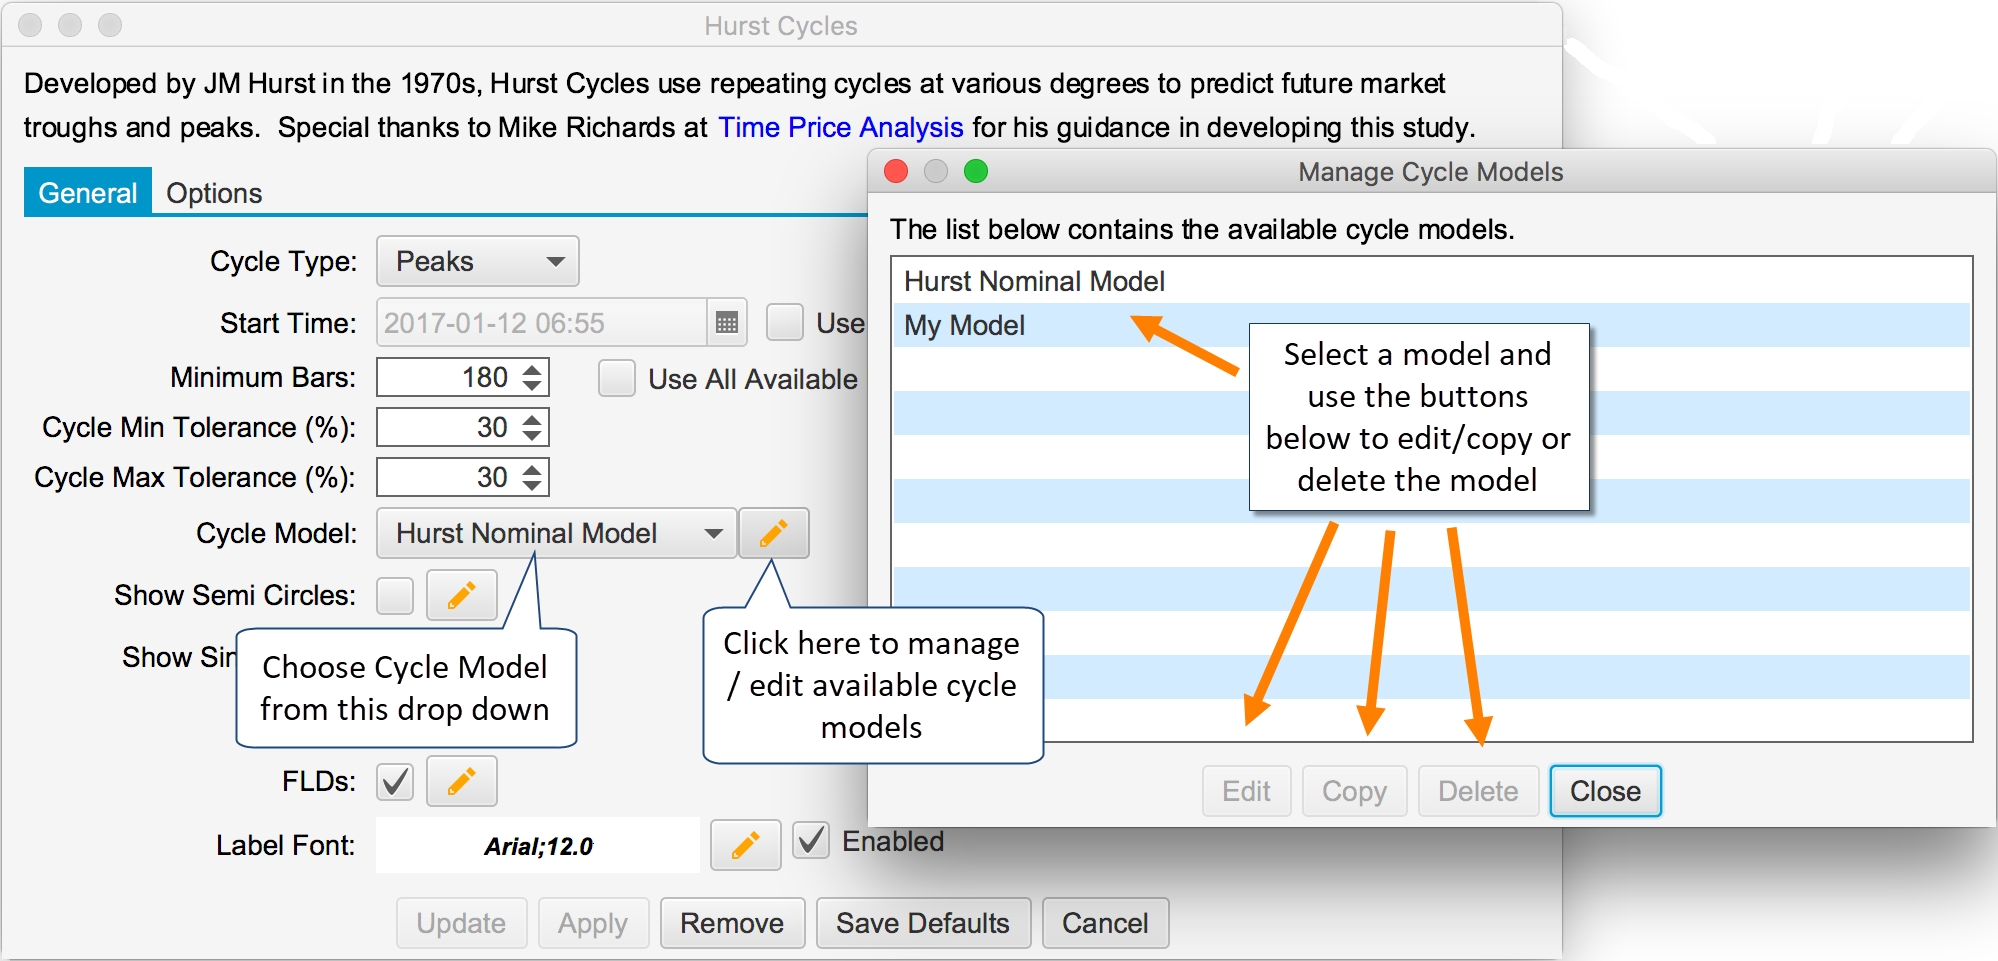Click the FLDs pencil edit icon
Image resolution: width=1998 pixels, height=961 pixels.
pos(461,781)
